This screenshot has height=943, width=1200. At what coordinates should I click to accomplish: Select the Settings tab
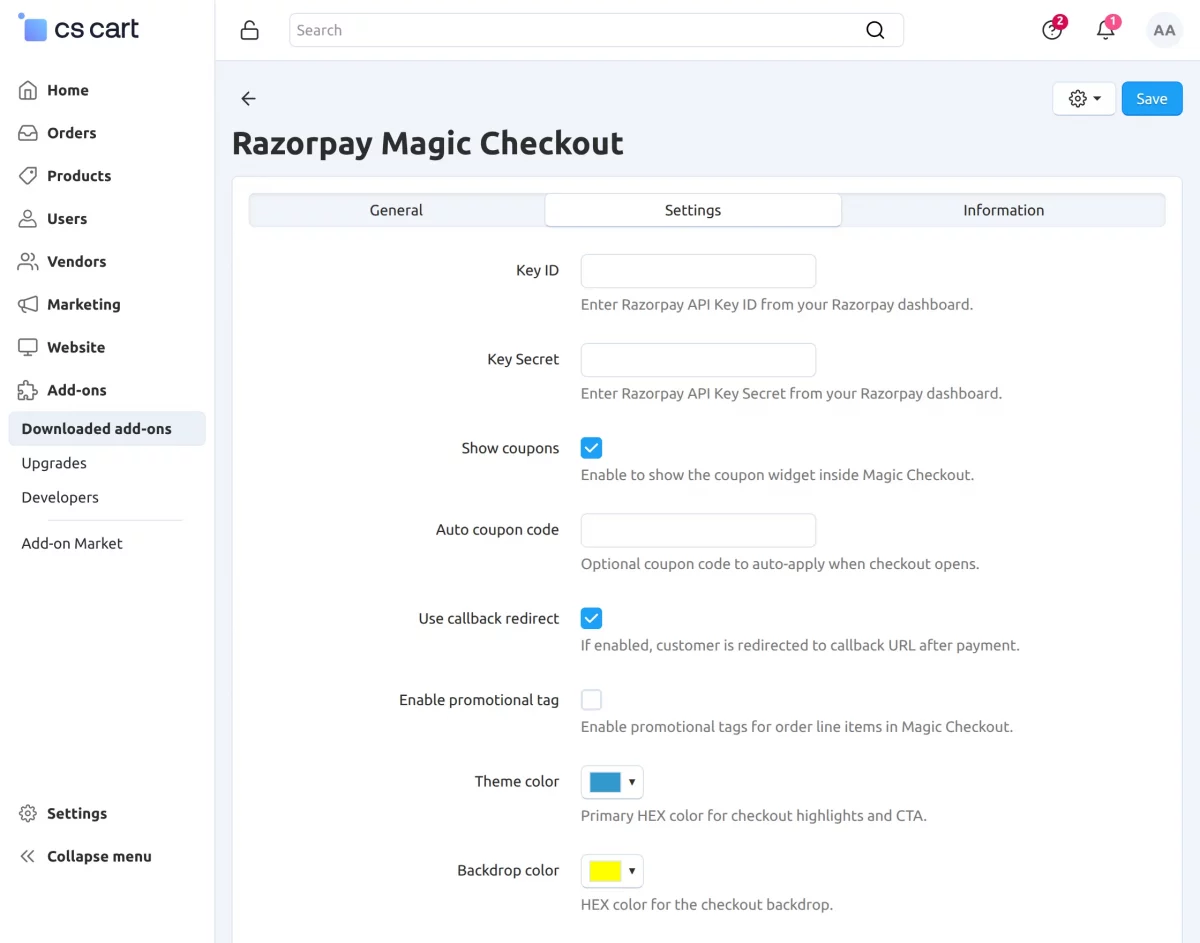coord(693,210)
